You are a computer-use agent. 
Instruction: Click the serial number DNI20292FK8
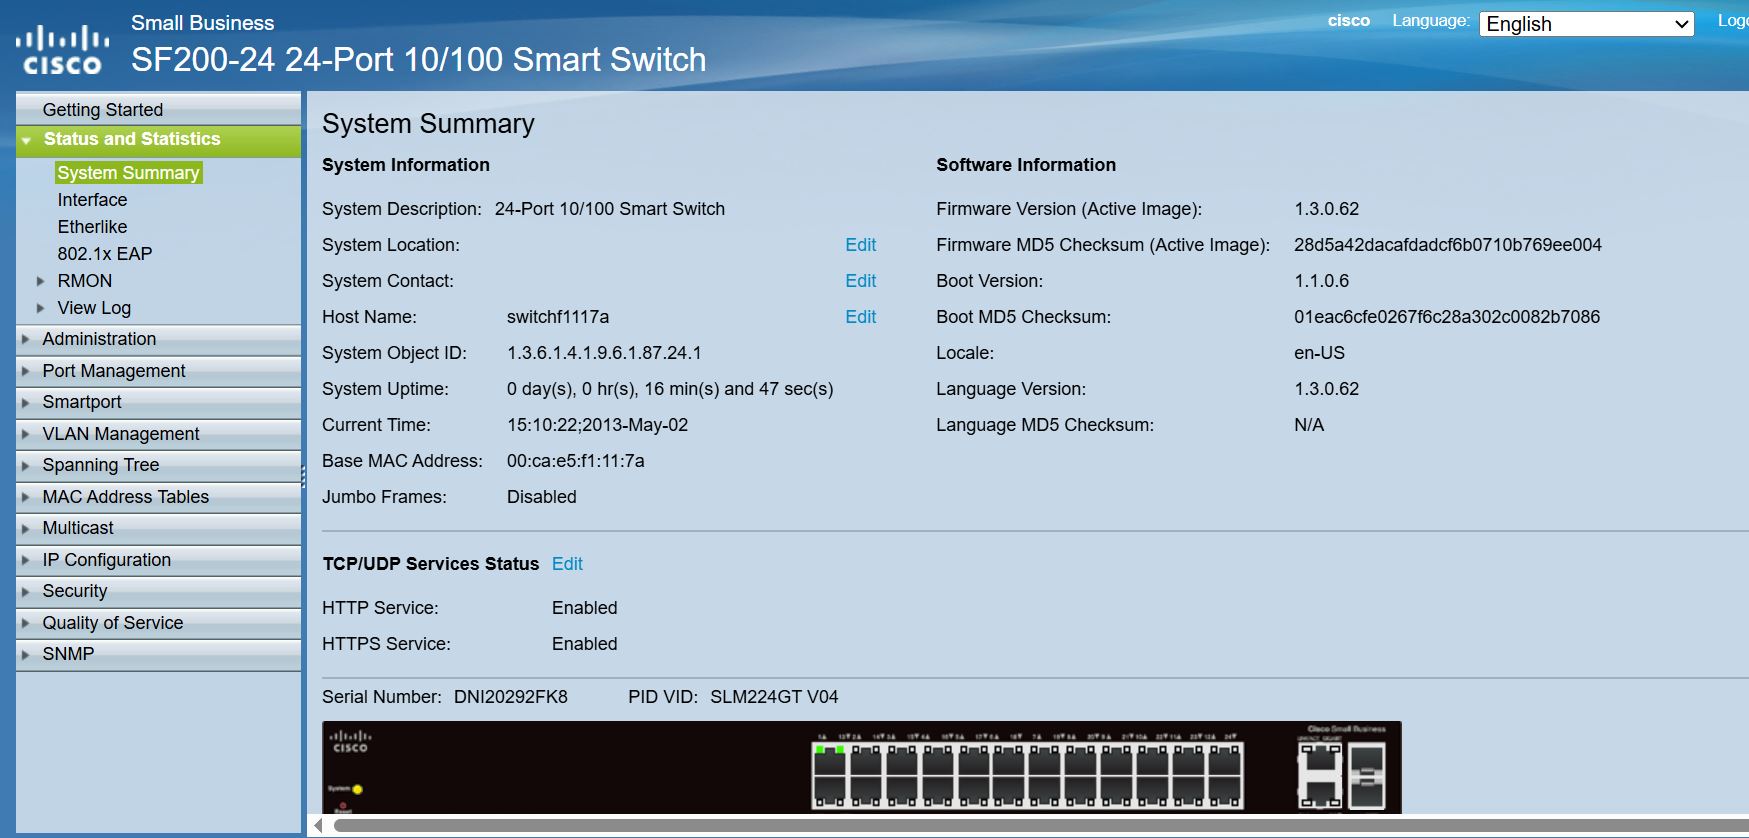(x=510, y=697)
